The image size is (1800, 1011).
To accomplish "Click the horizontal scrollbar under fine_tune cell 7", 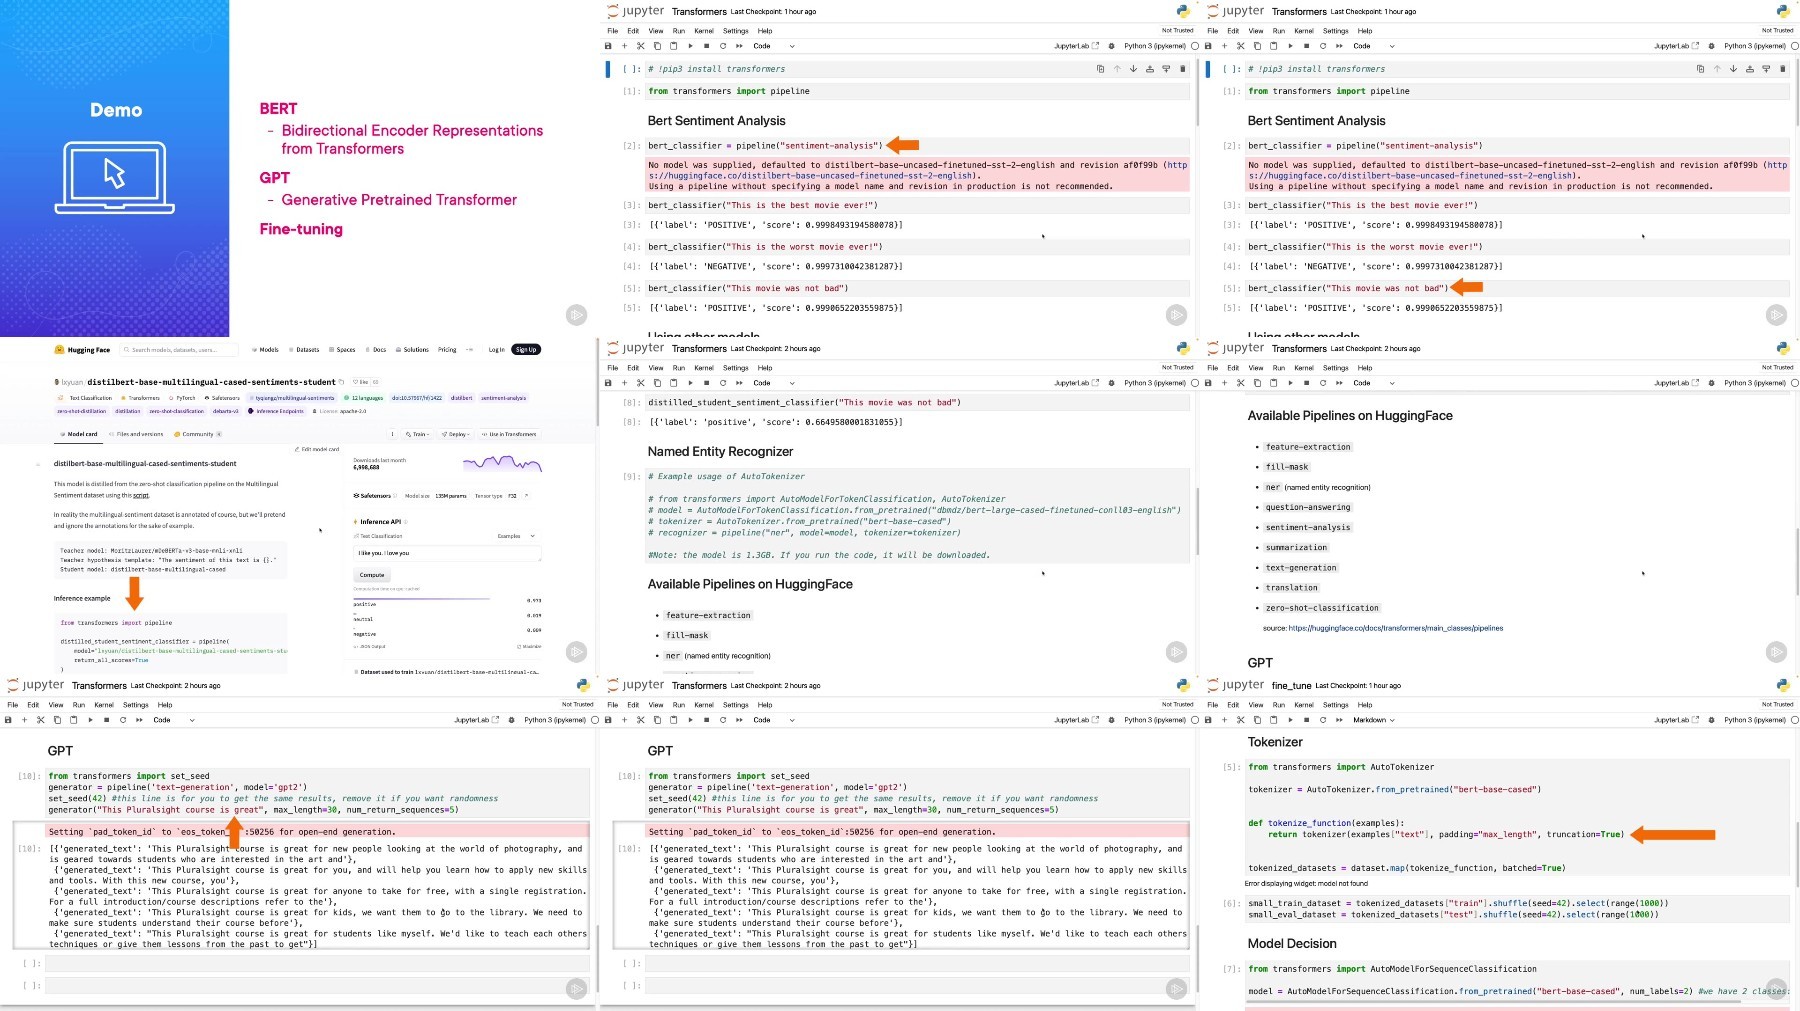I will [1494, 1001].
